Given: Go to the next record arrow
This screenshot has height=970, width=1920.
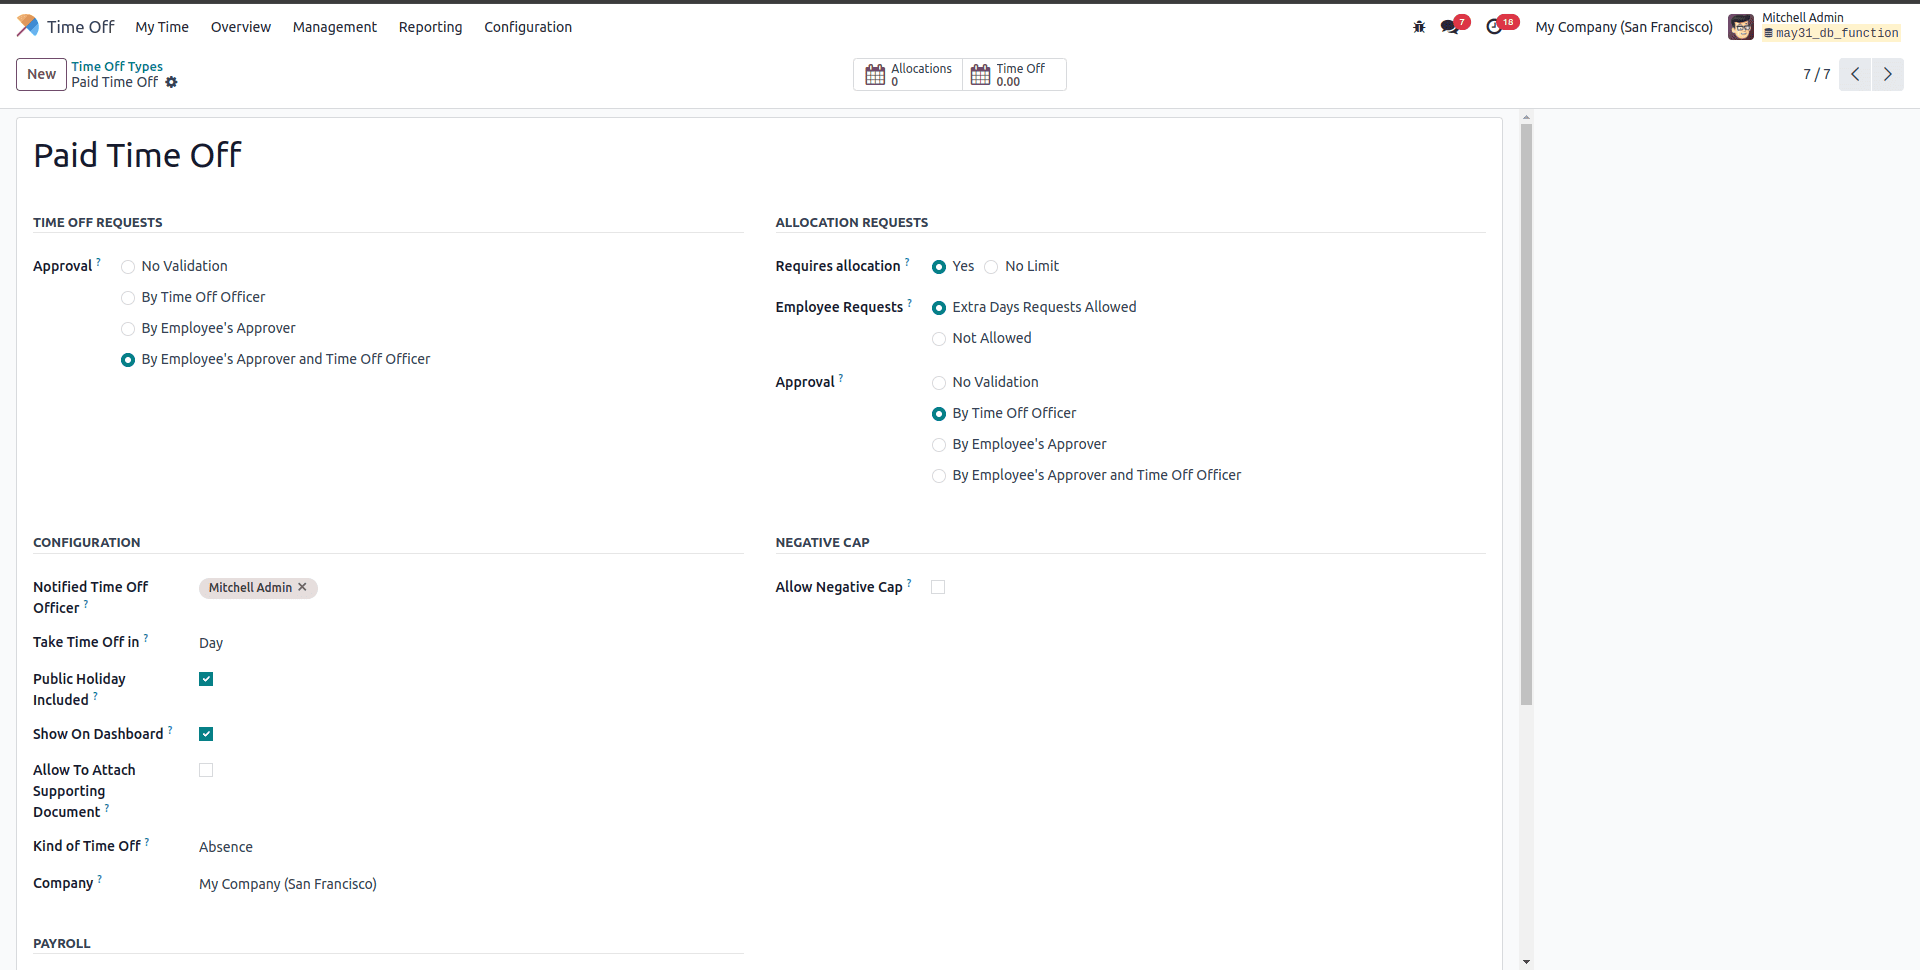Looking at the screenshot, I should pyautogui.click(x=1888, y=74).
